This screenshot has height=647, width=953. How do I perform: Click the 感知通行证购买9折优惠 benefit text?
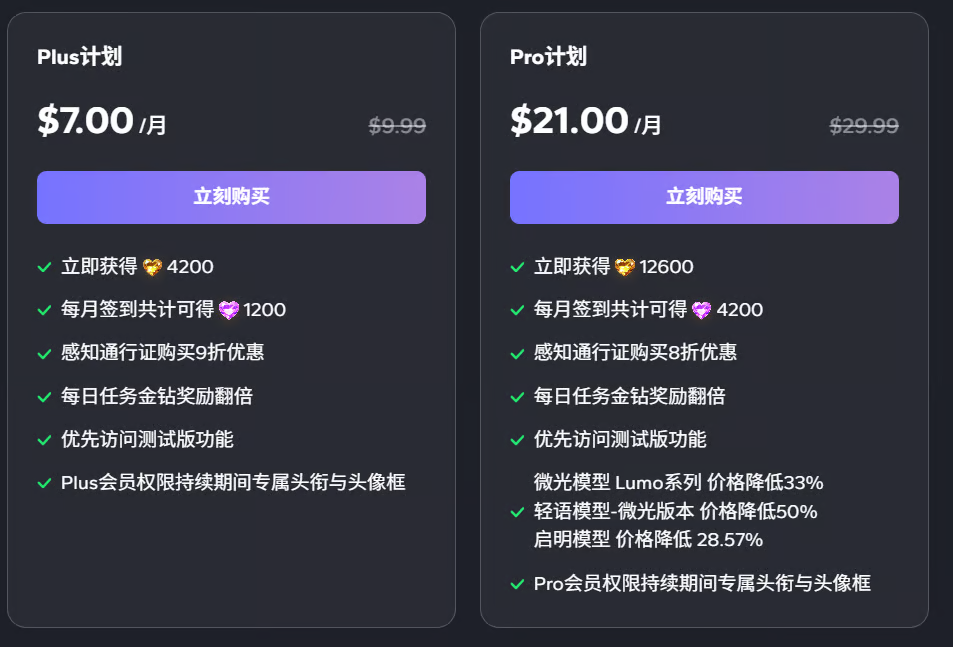point(162,352)
